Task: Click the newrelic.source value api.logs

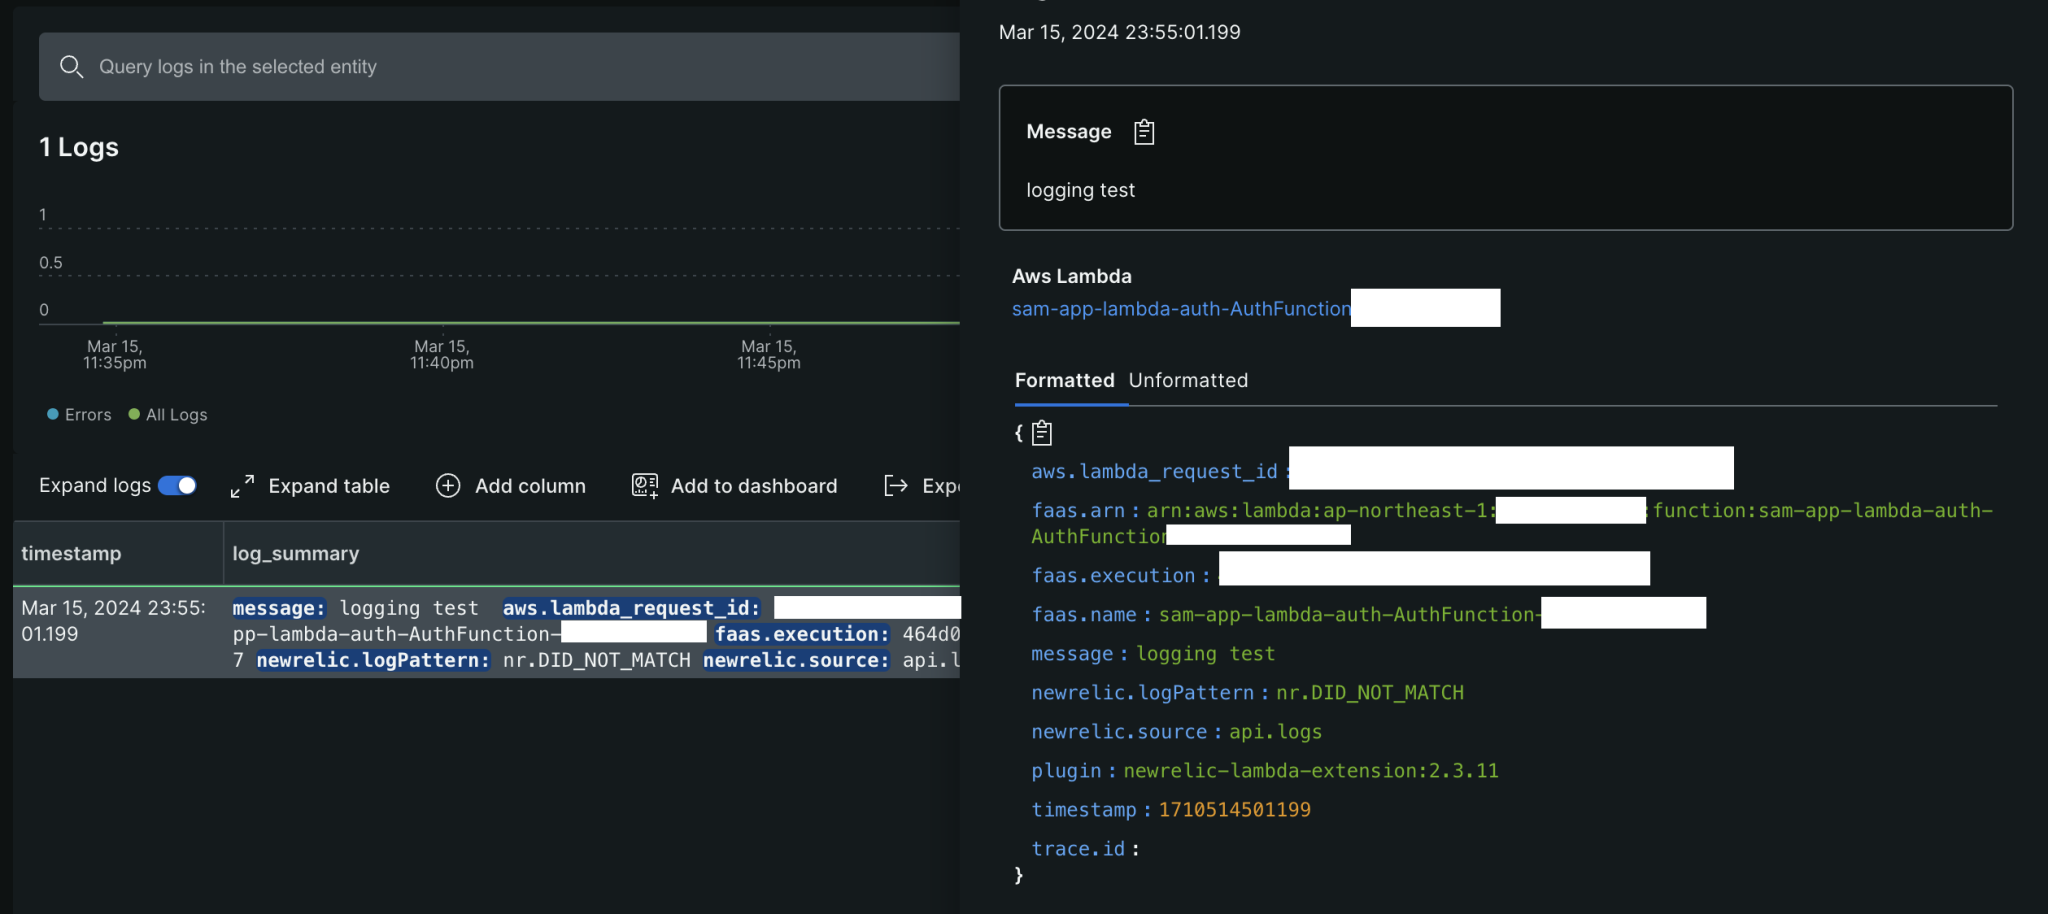Action: [x=1276, y=732]
